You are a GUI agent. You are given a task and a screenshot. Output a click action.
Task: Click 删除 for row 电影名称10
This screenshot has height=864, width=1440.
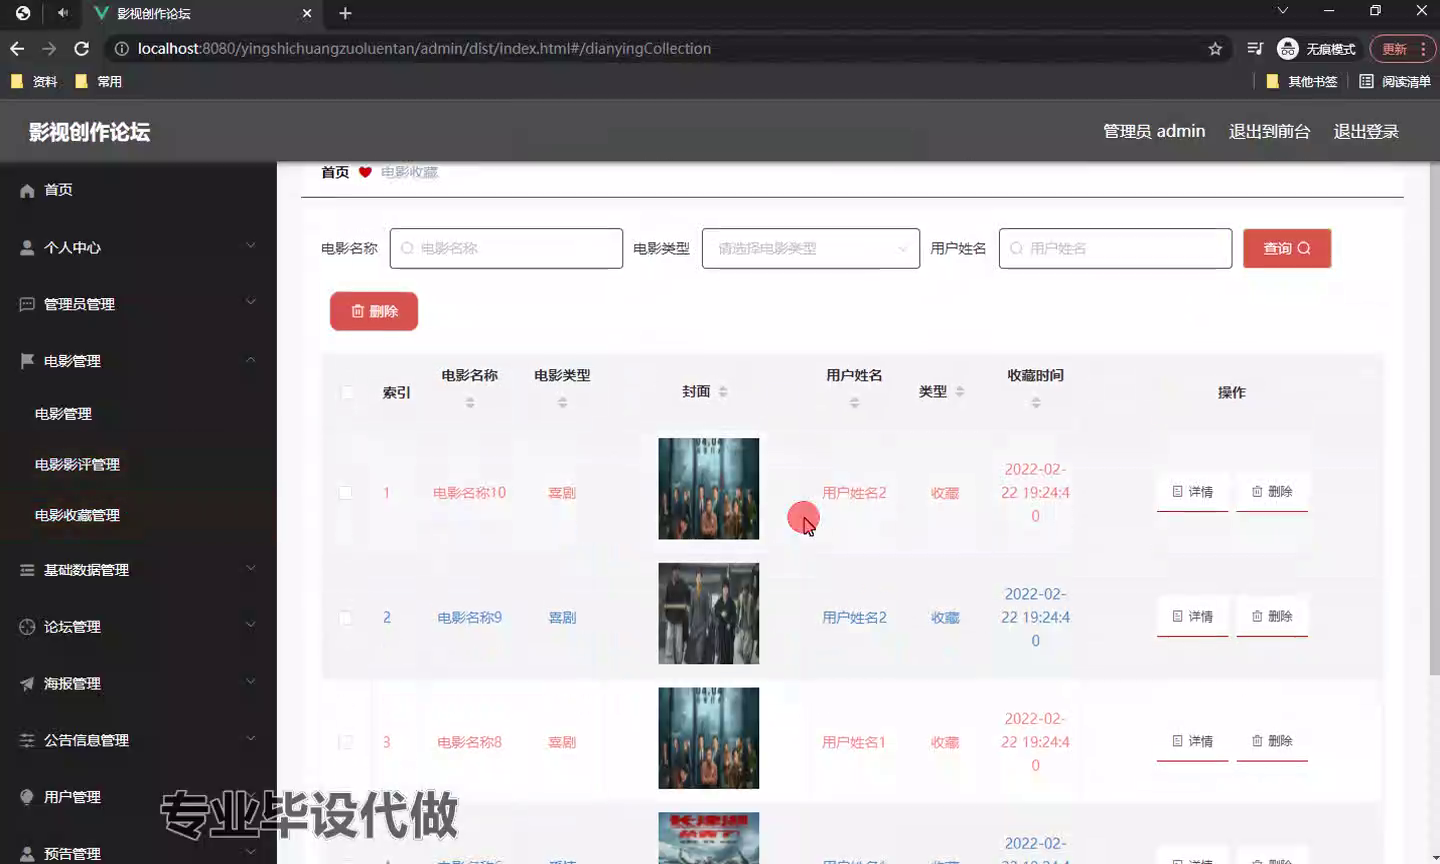pyautogui.click(x=1272, y=492)
